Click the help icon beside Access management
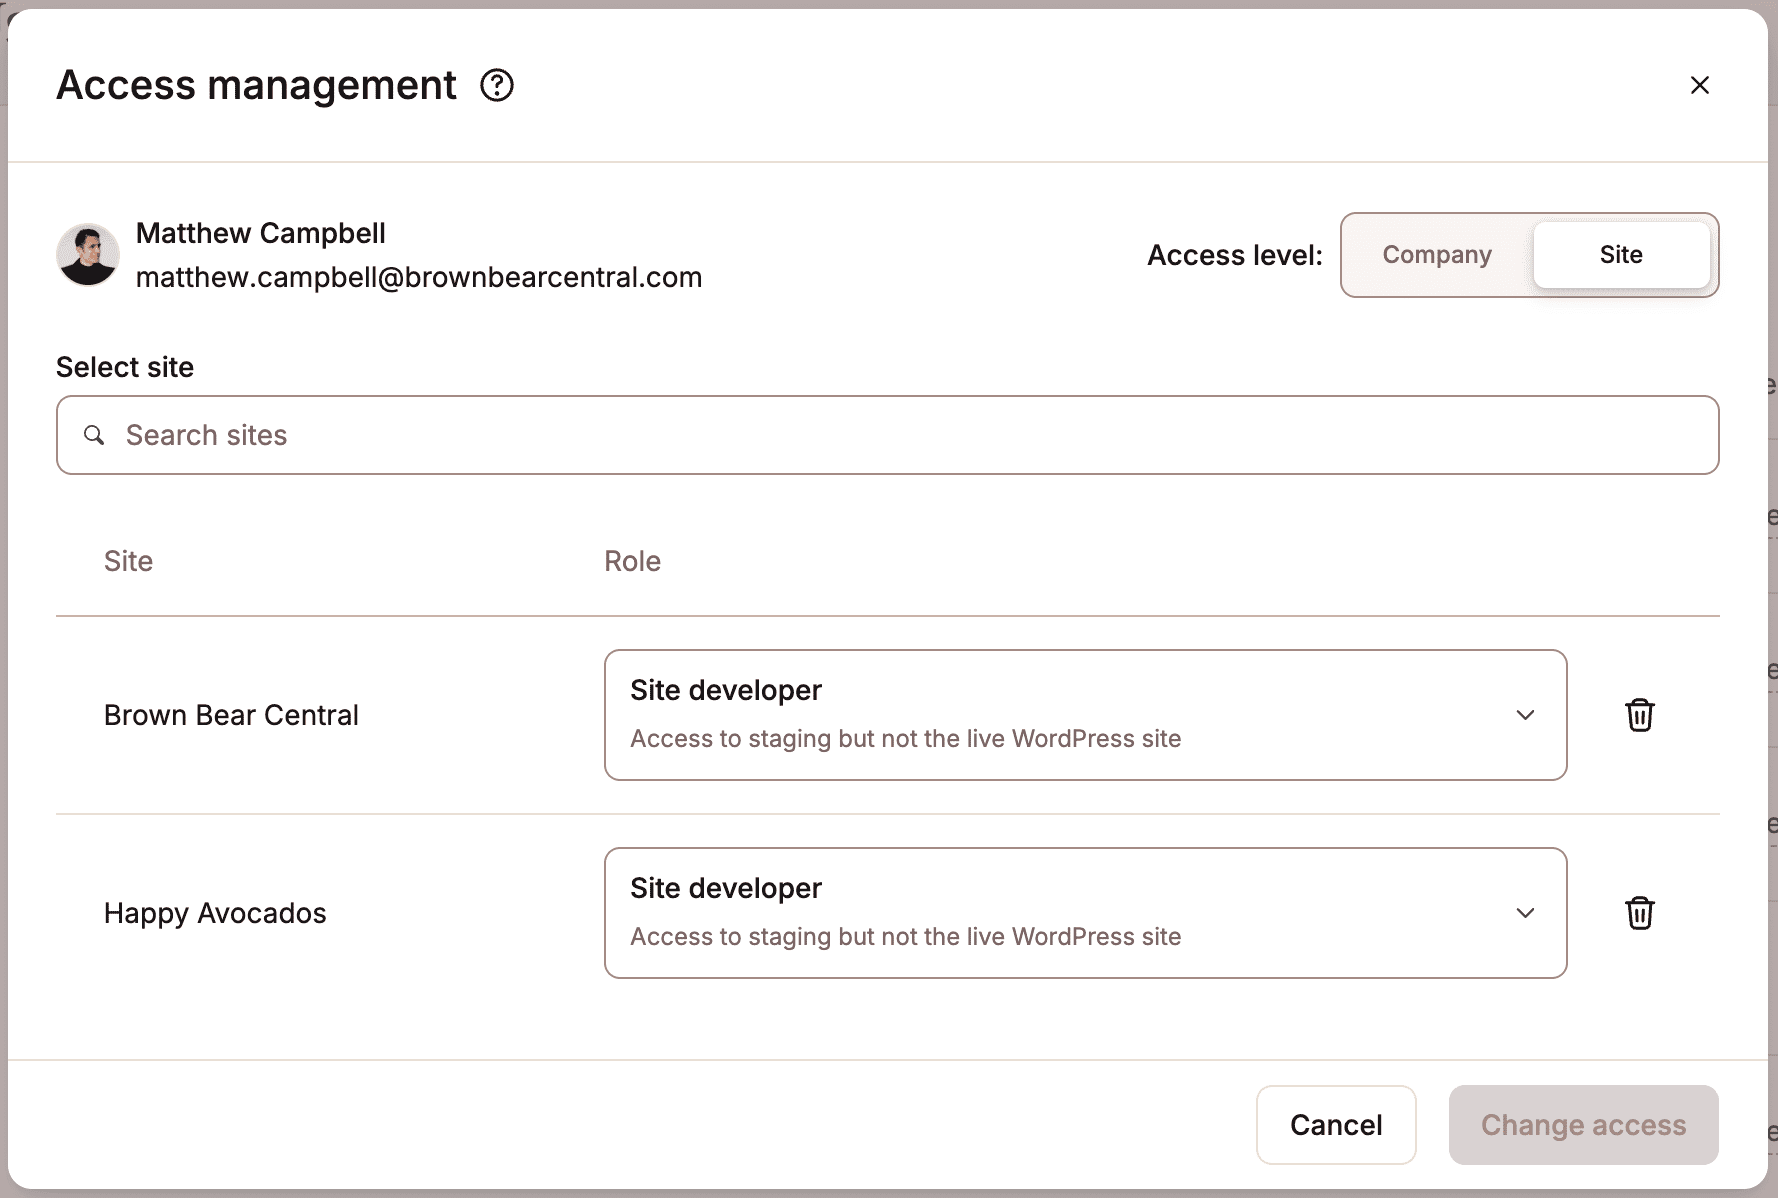The height and width of the screenshot is (1198, 1778). (x=497, y=86)
